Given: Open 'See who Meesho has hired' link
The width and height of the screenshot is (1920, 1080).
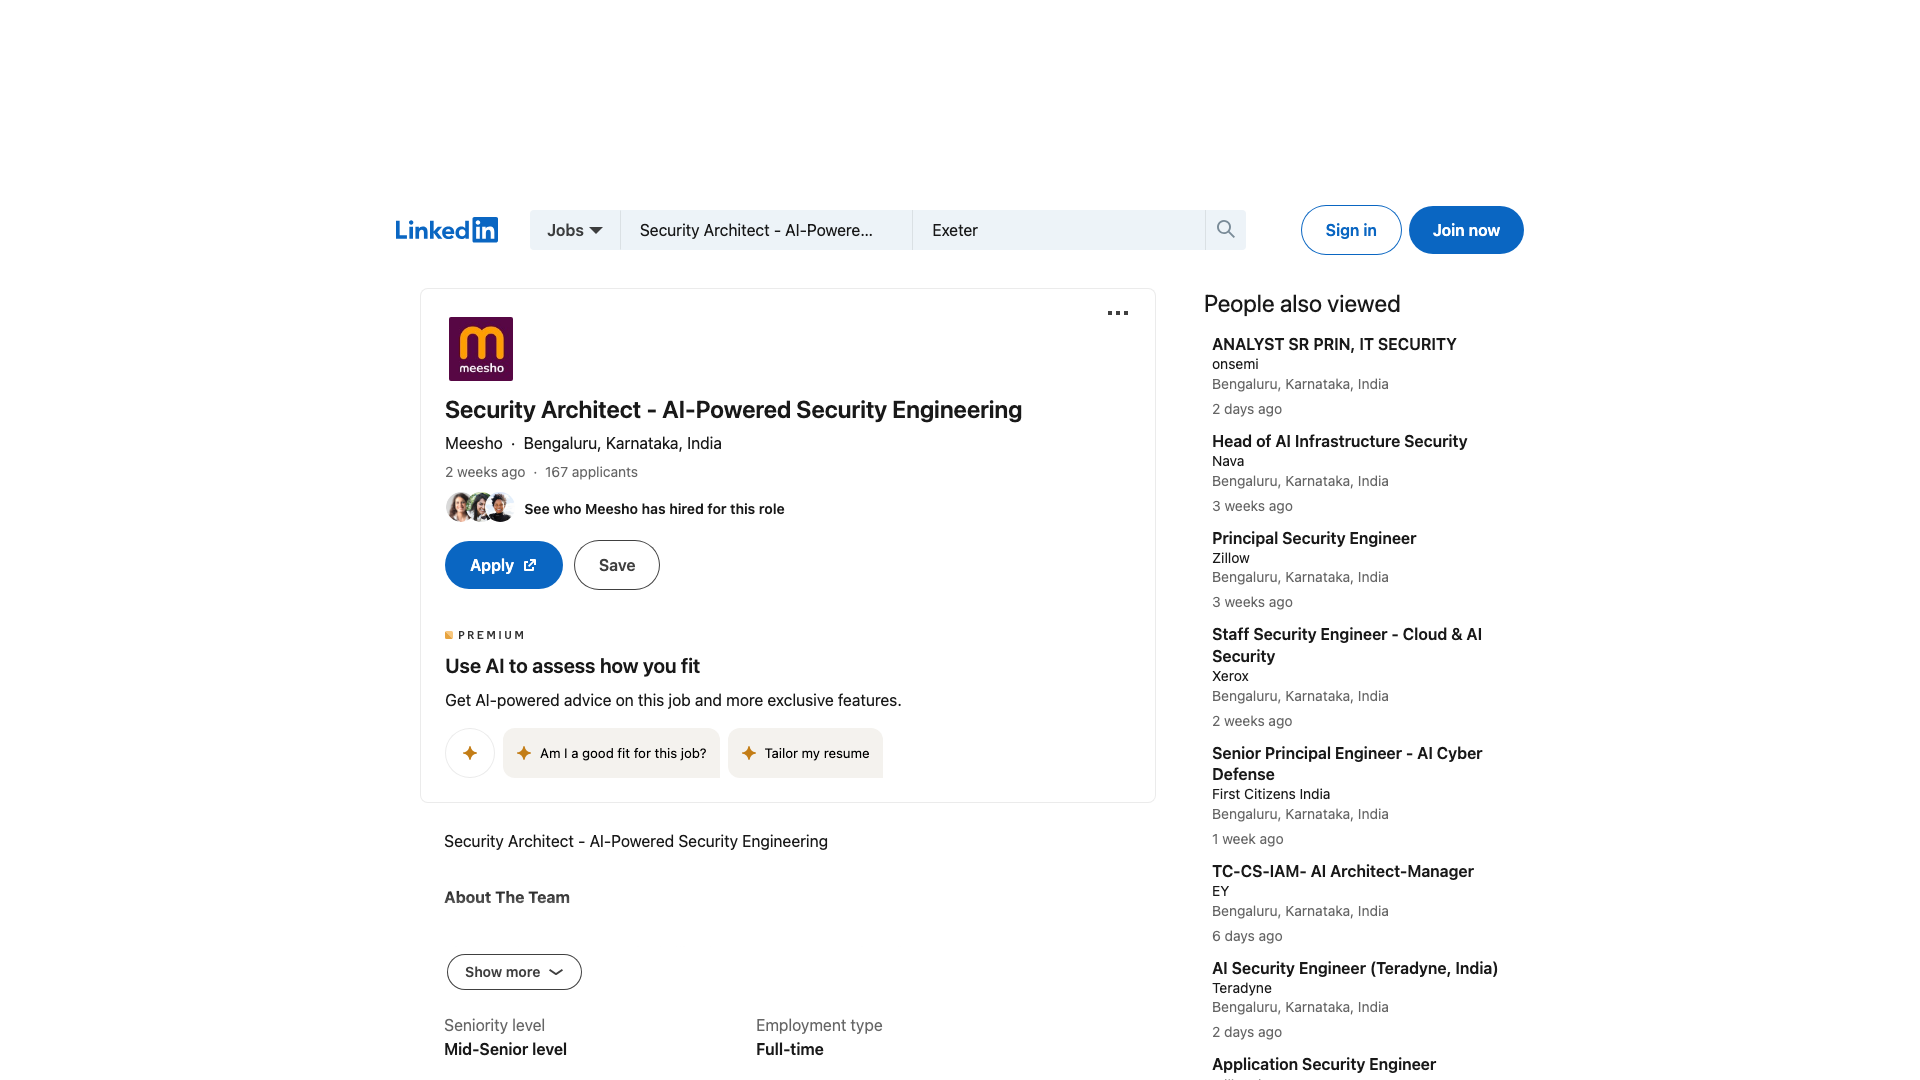Looking at the screenshot, I should pos(654,509).
